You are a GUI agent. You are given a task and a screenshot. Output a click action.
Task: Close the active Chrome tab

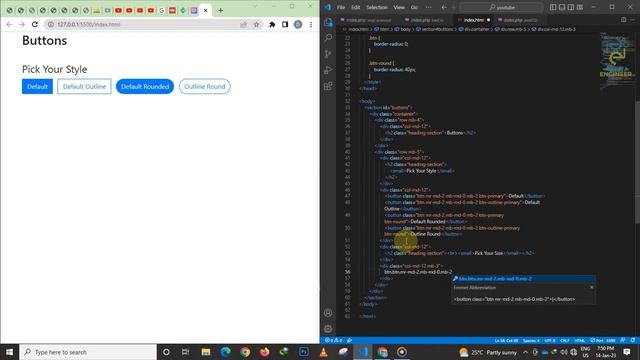(206, 10)
